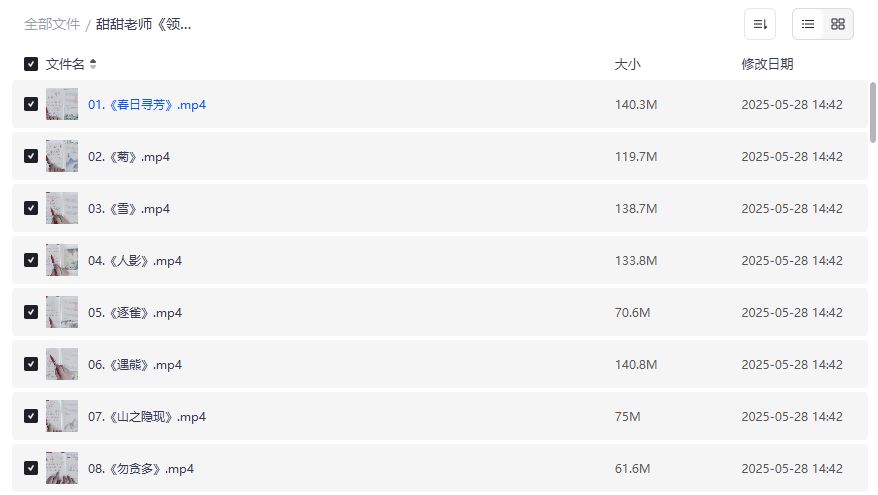Click the 修改日期 column header

point(767,64)
